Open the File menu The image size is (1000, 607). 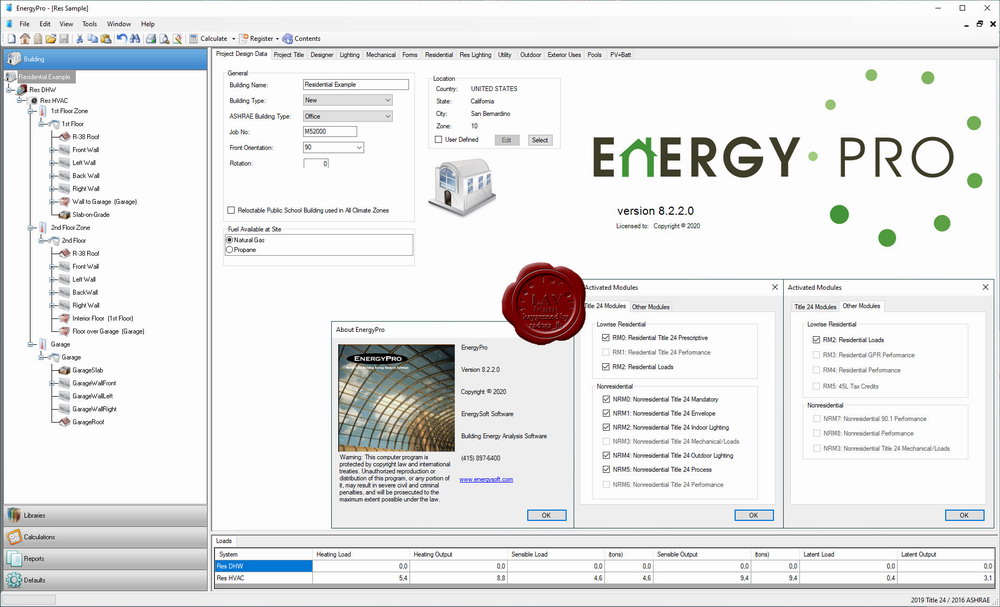pyautogui.click(x=24, y=24)
